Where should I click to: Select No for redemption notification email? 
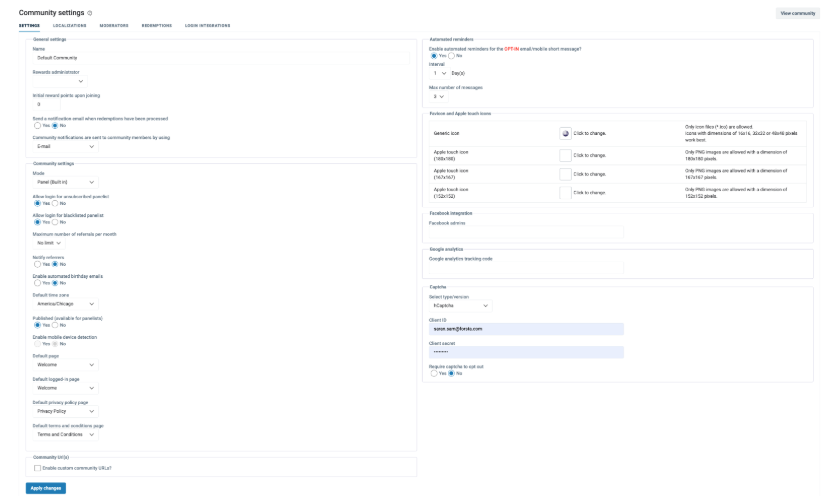tap(55, 126)
